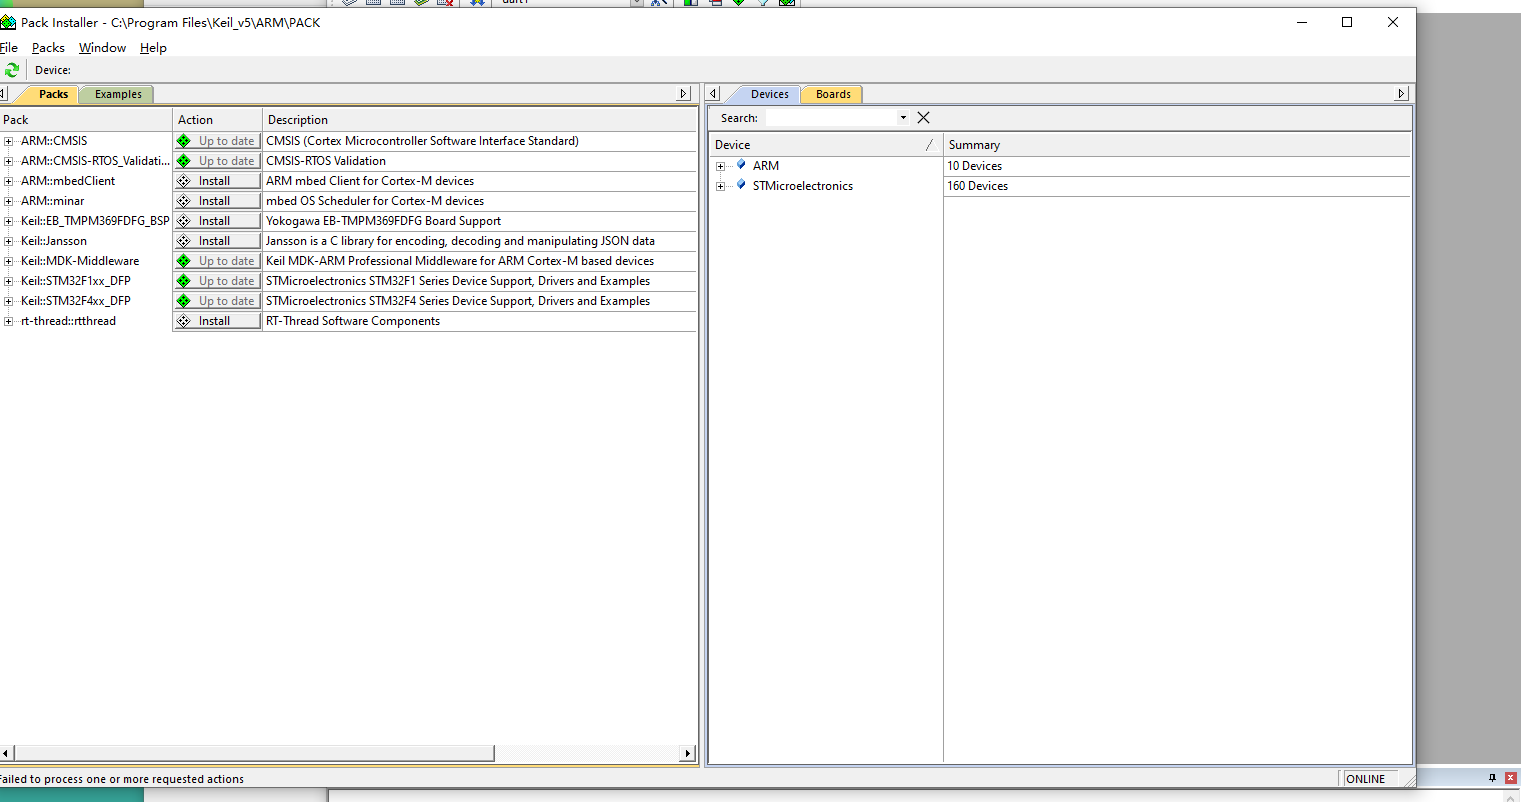Click the Up to date button for ARM::CMSIS
This screenshot has height=802, width=1521.
coord(217,141)
